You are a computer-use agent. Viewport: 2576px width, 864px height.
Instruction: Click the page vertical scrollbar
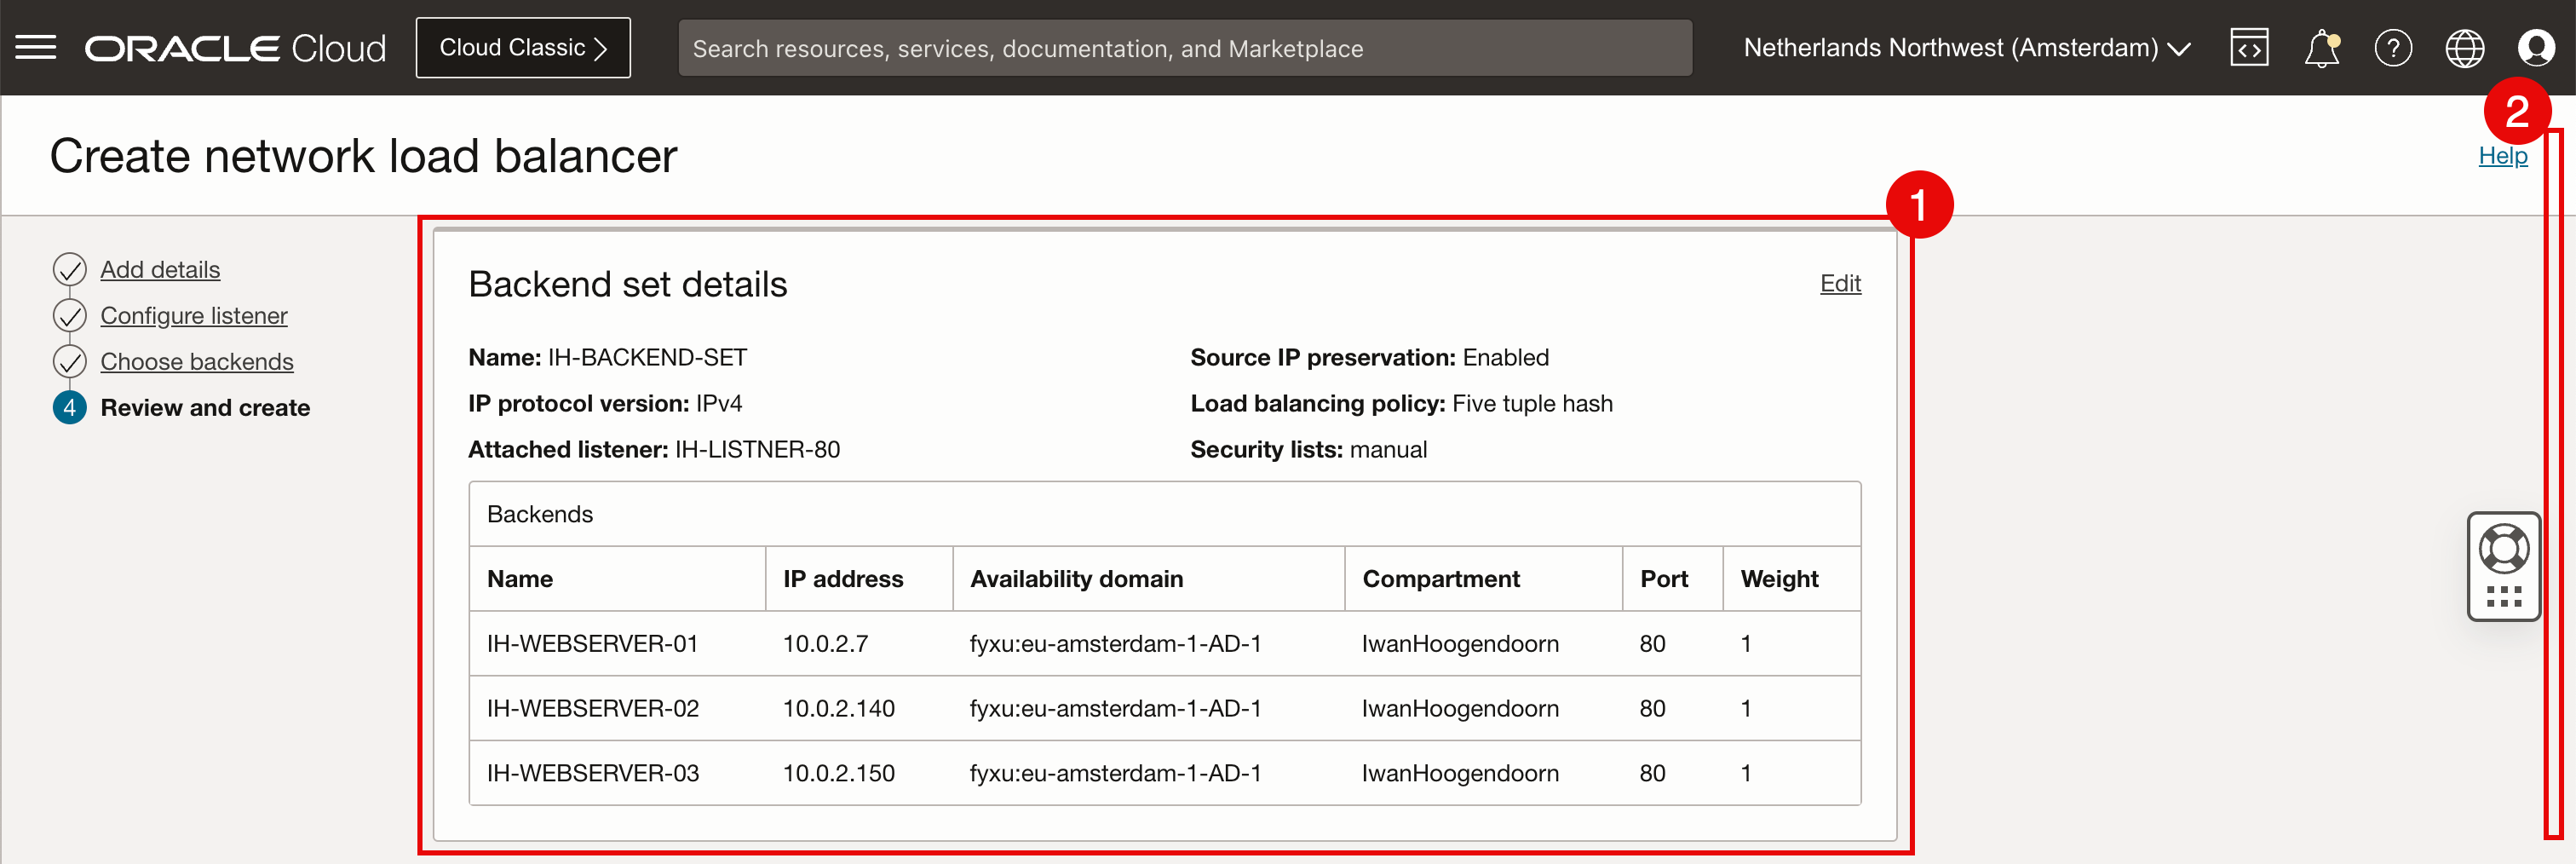2553,483
